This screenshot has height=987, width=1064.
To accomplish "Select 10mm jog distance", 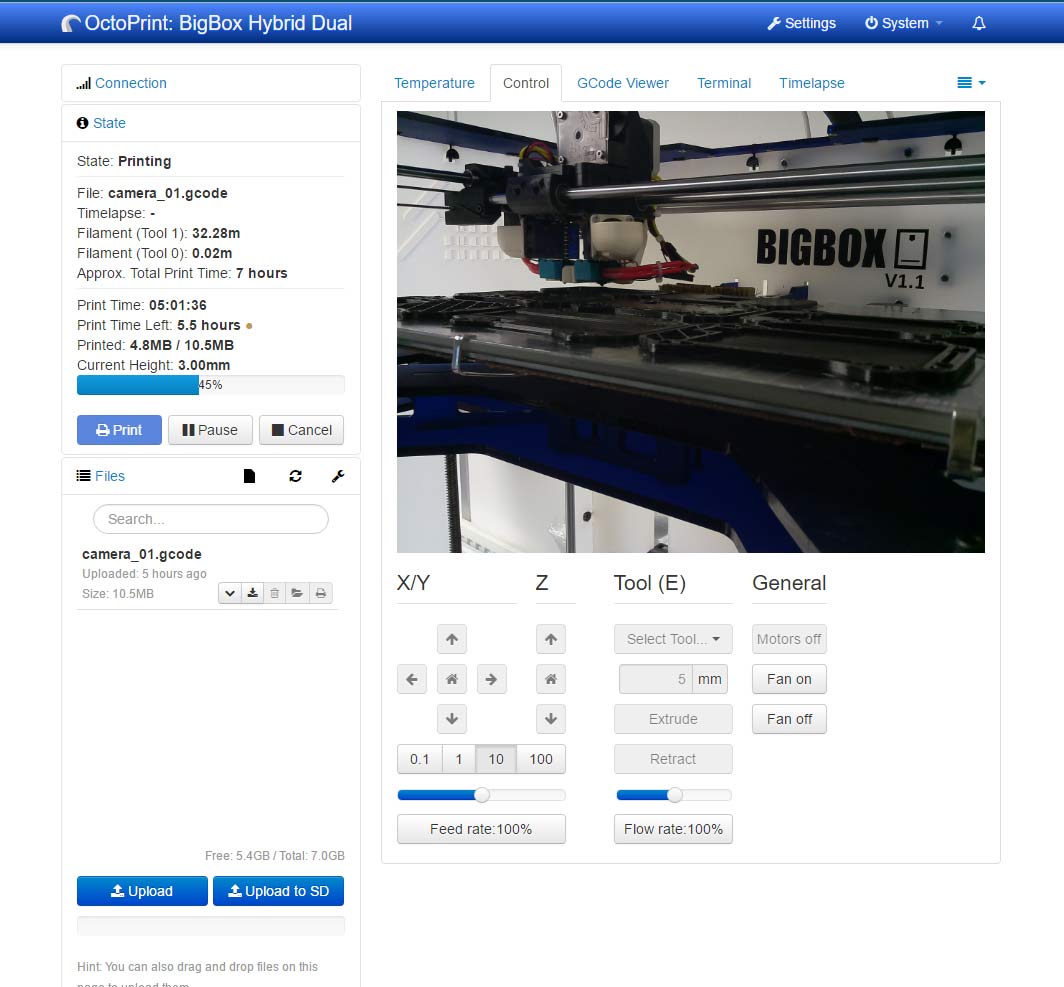I will [496, 759].
